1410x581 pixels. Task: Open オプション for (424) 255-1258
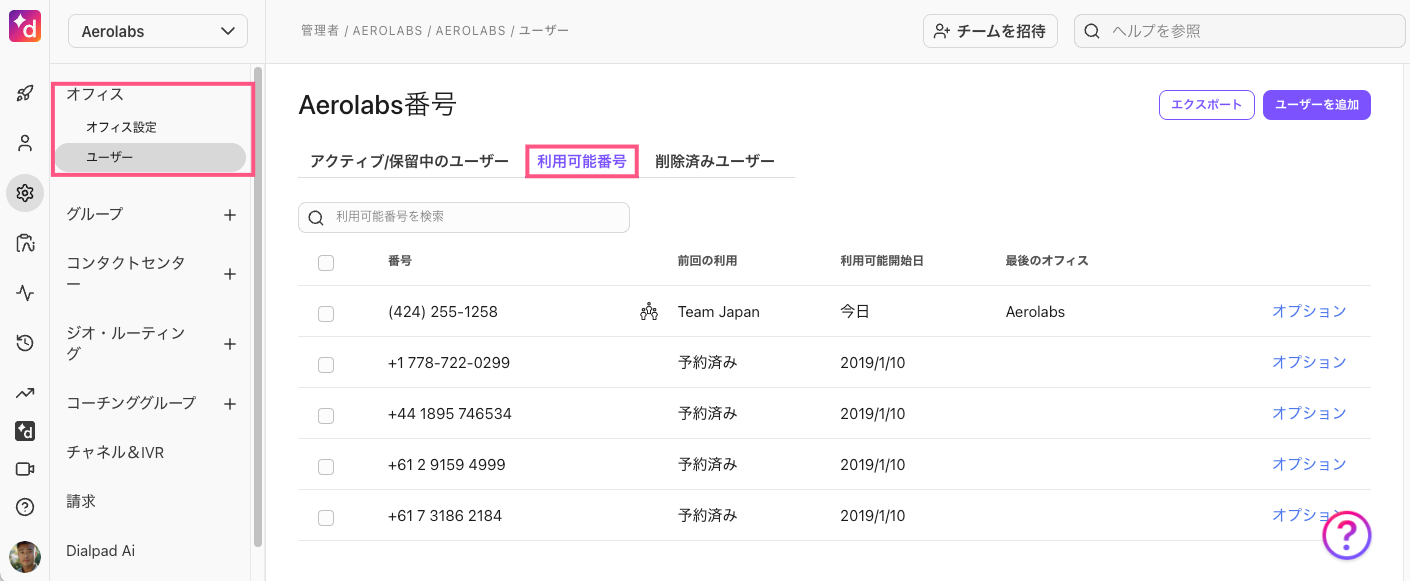pos(1309,311)
